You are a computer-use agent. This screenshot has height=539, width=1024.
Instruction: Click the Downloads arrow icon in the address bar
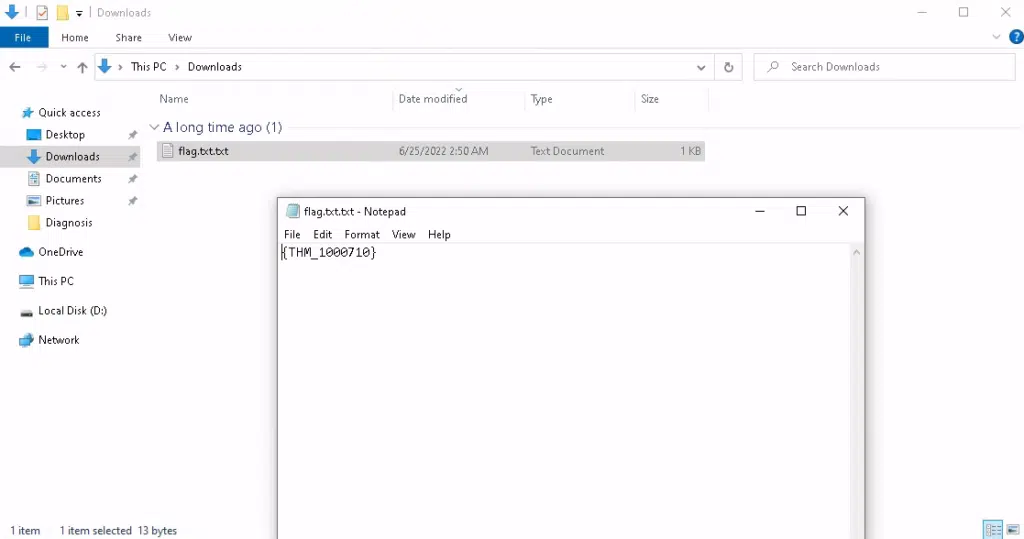click(x=104, y=66)
